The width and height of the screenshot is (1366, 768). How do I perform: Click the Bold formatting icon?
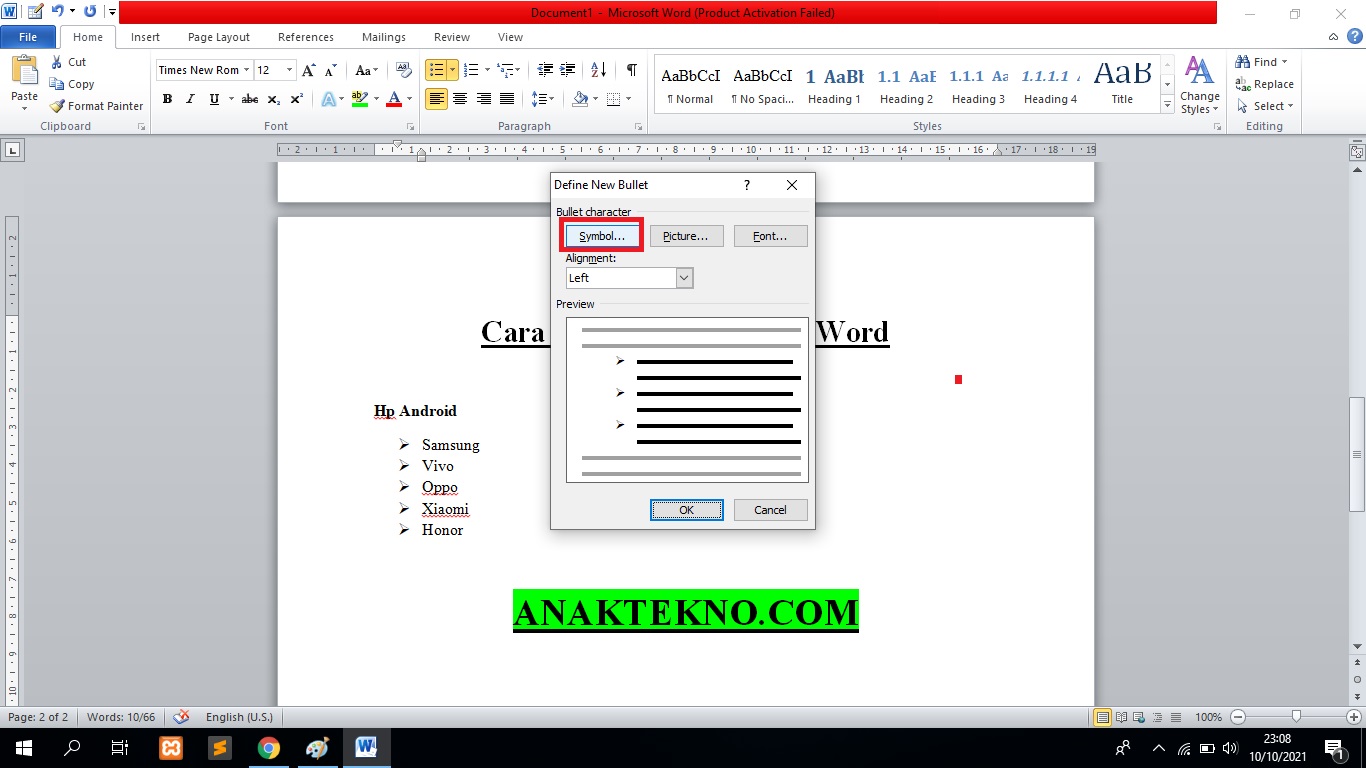[167, 99]
